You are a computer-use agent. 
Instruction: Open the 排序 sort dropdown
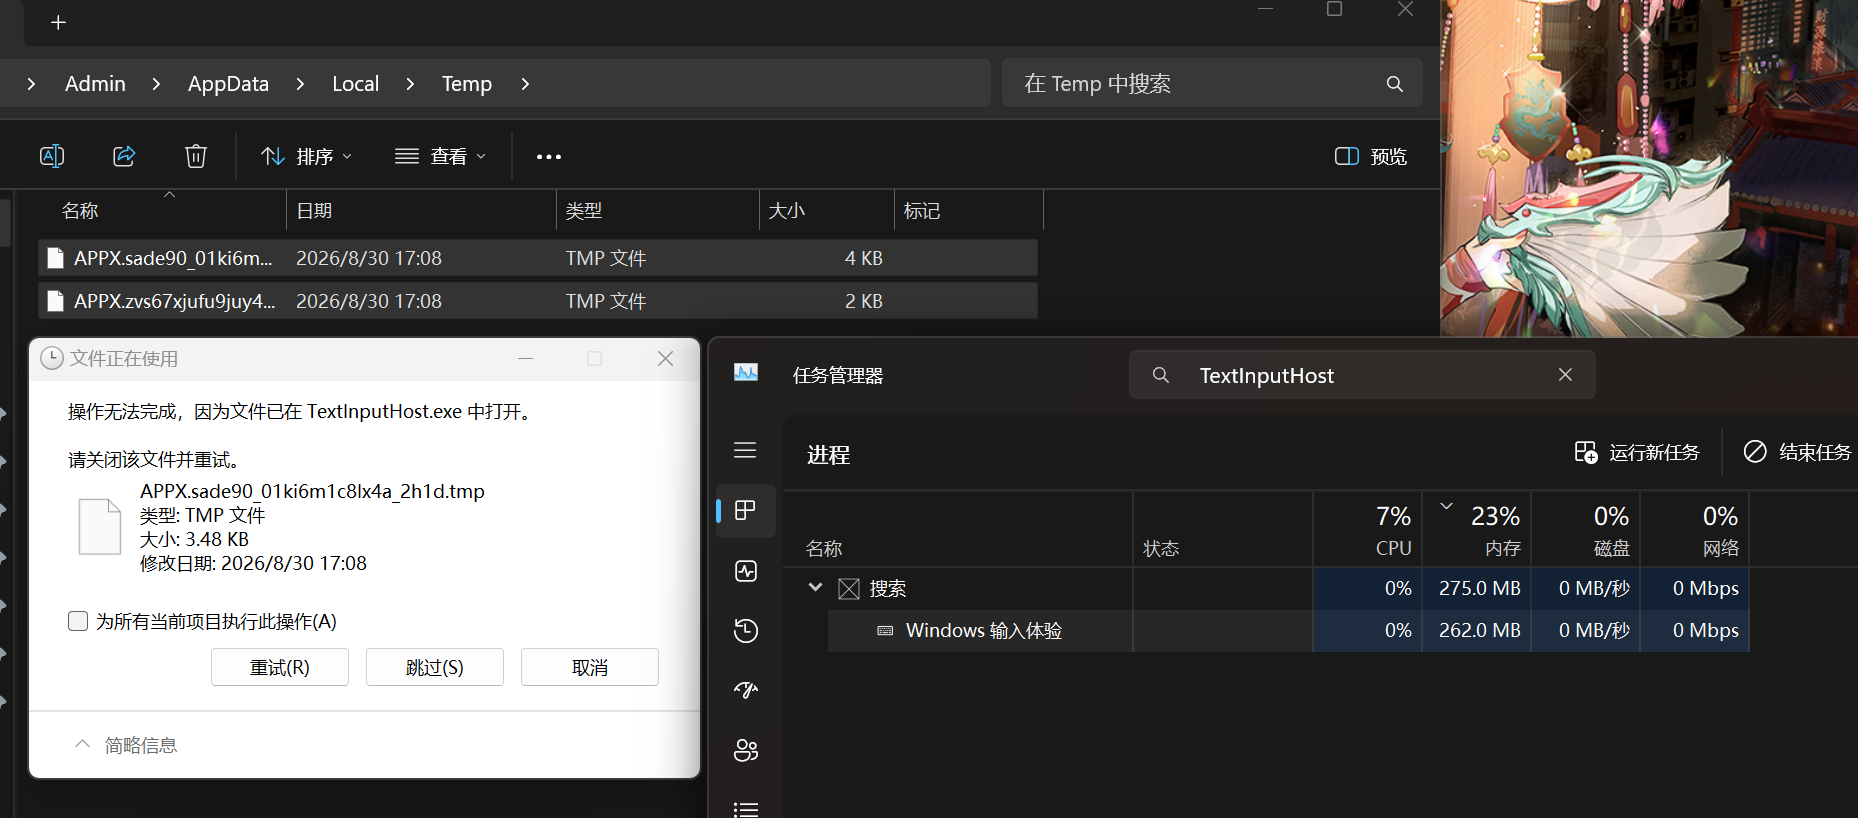coord(307,156)
